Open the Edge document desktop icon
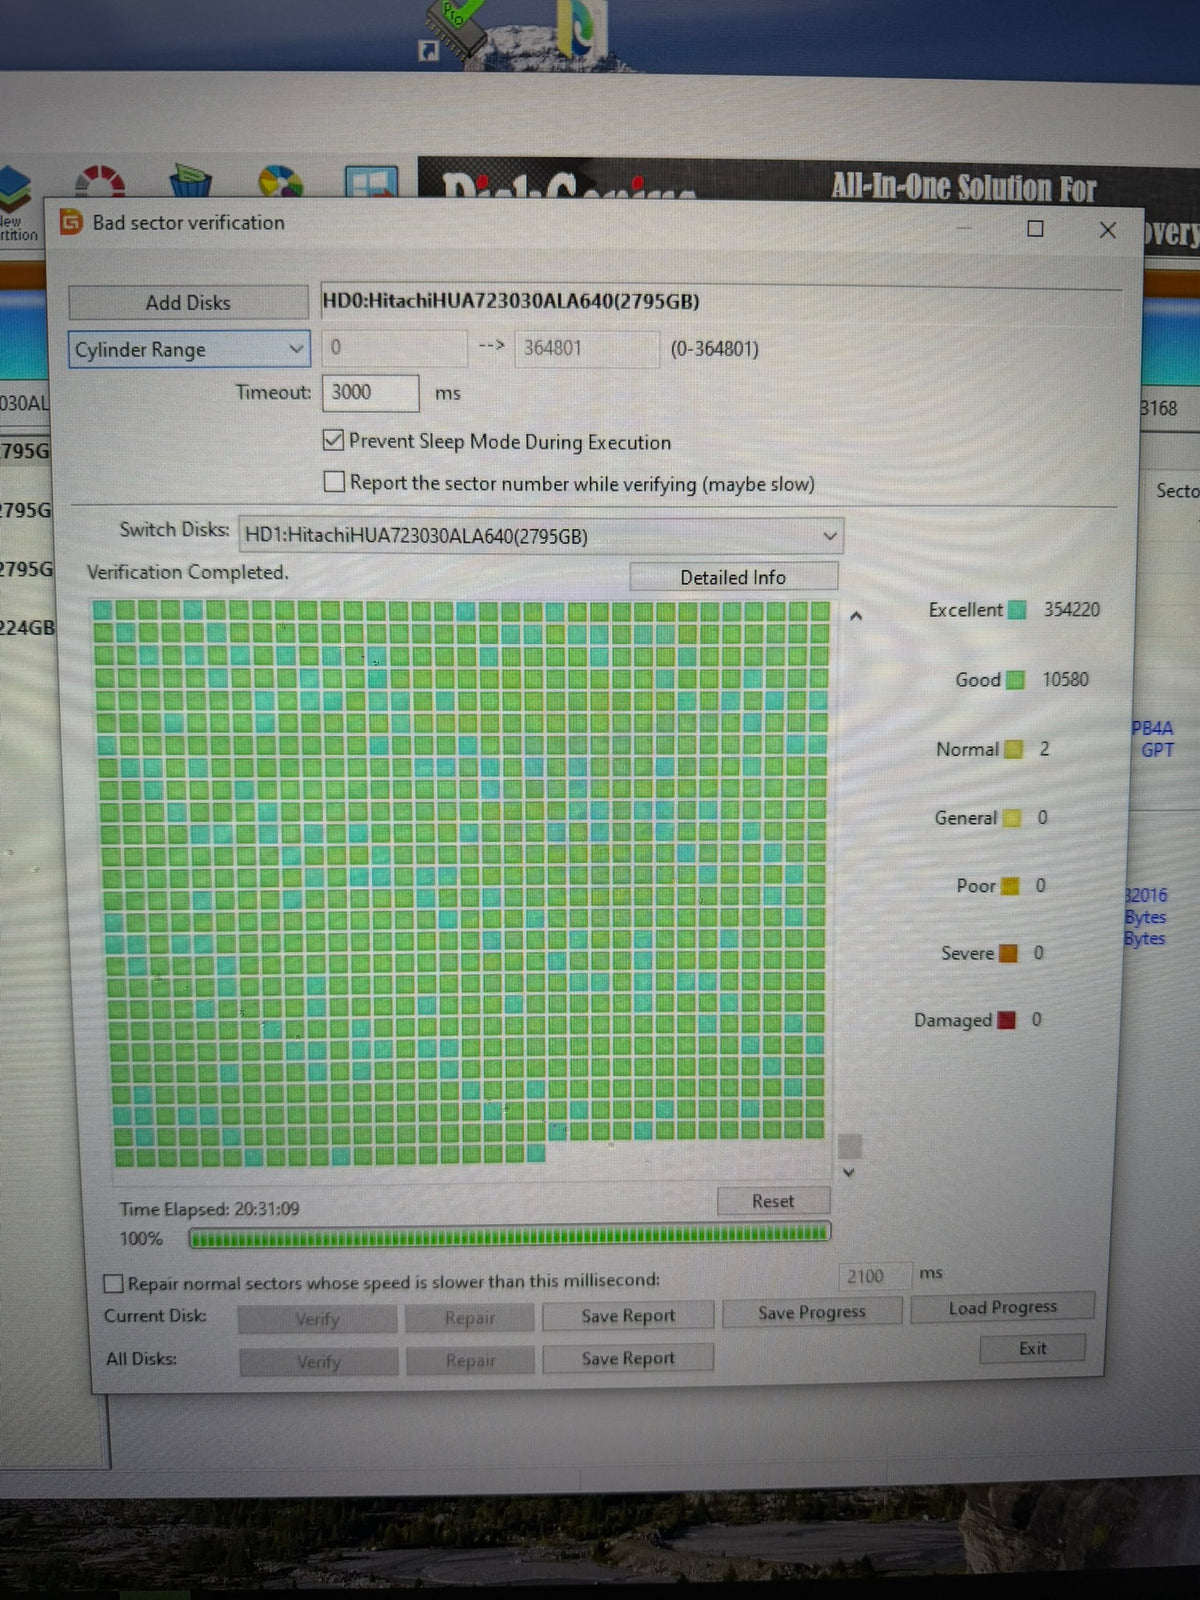The height and width of the screenshot is (1600, 1200). pos(582,28)
